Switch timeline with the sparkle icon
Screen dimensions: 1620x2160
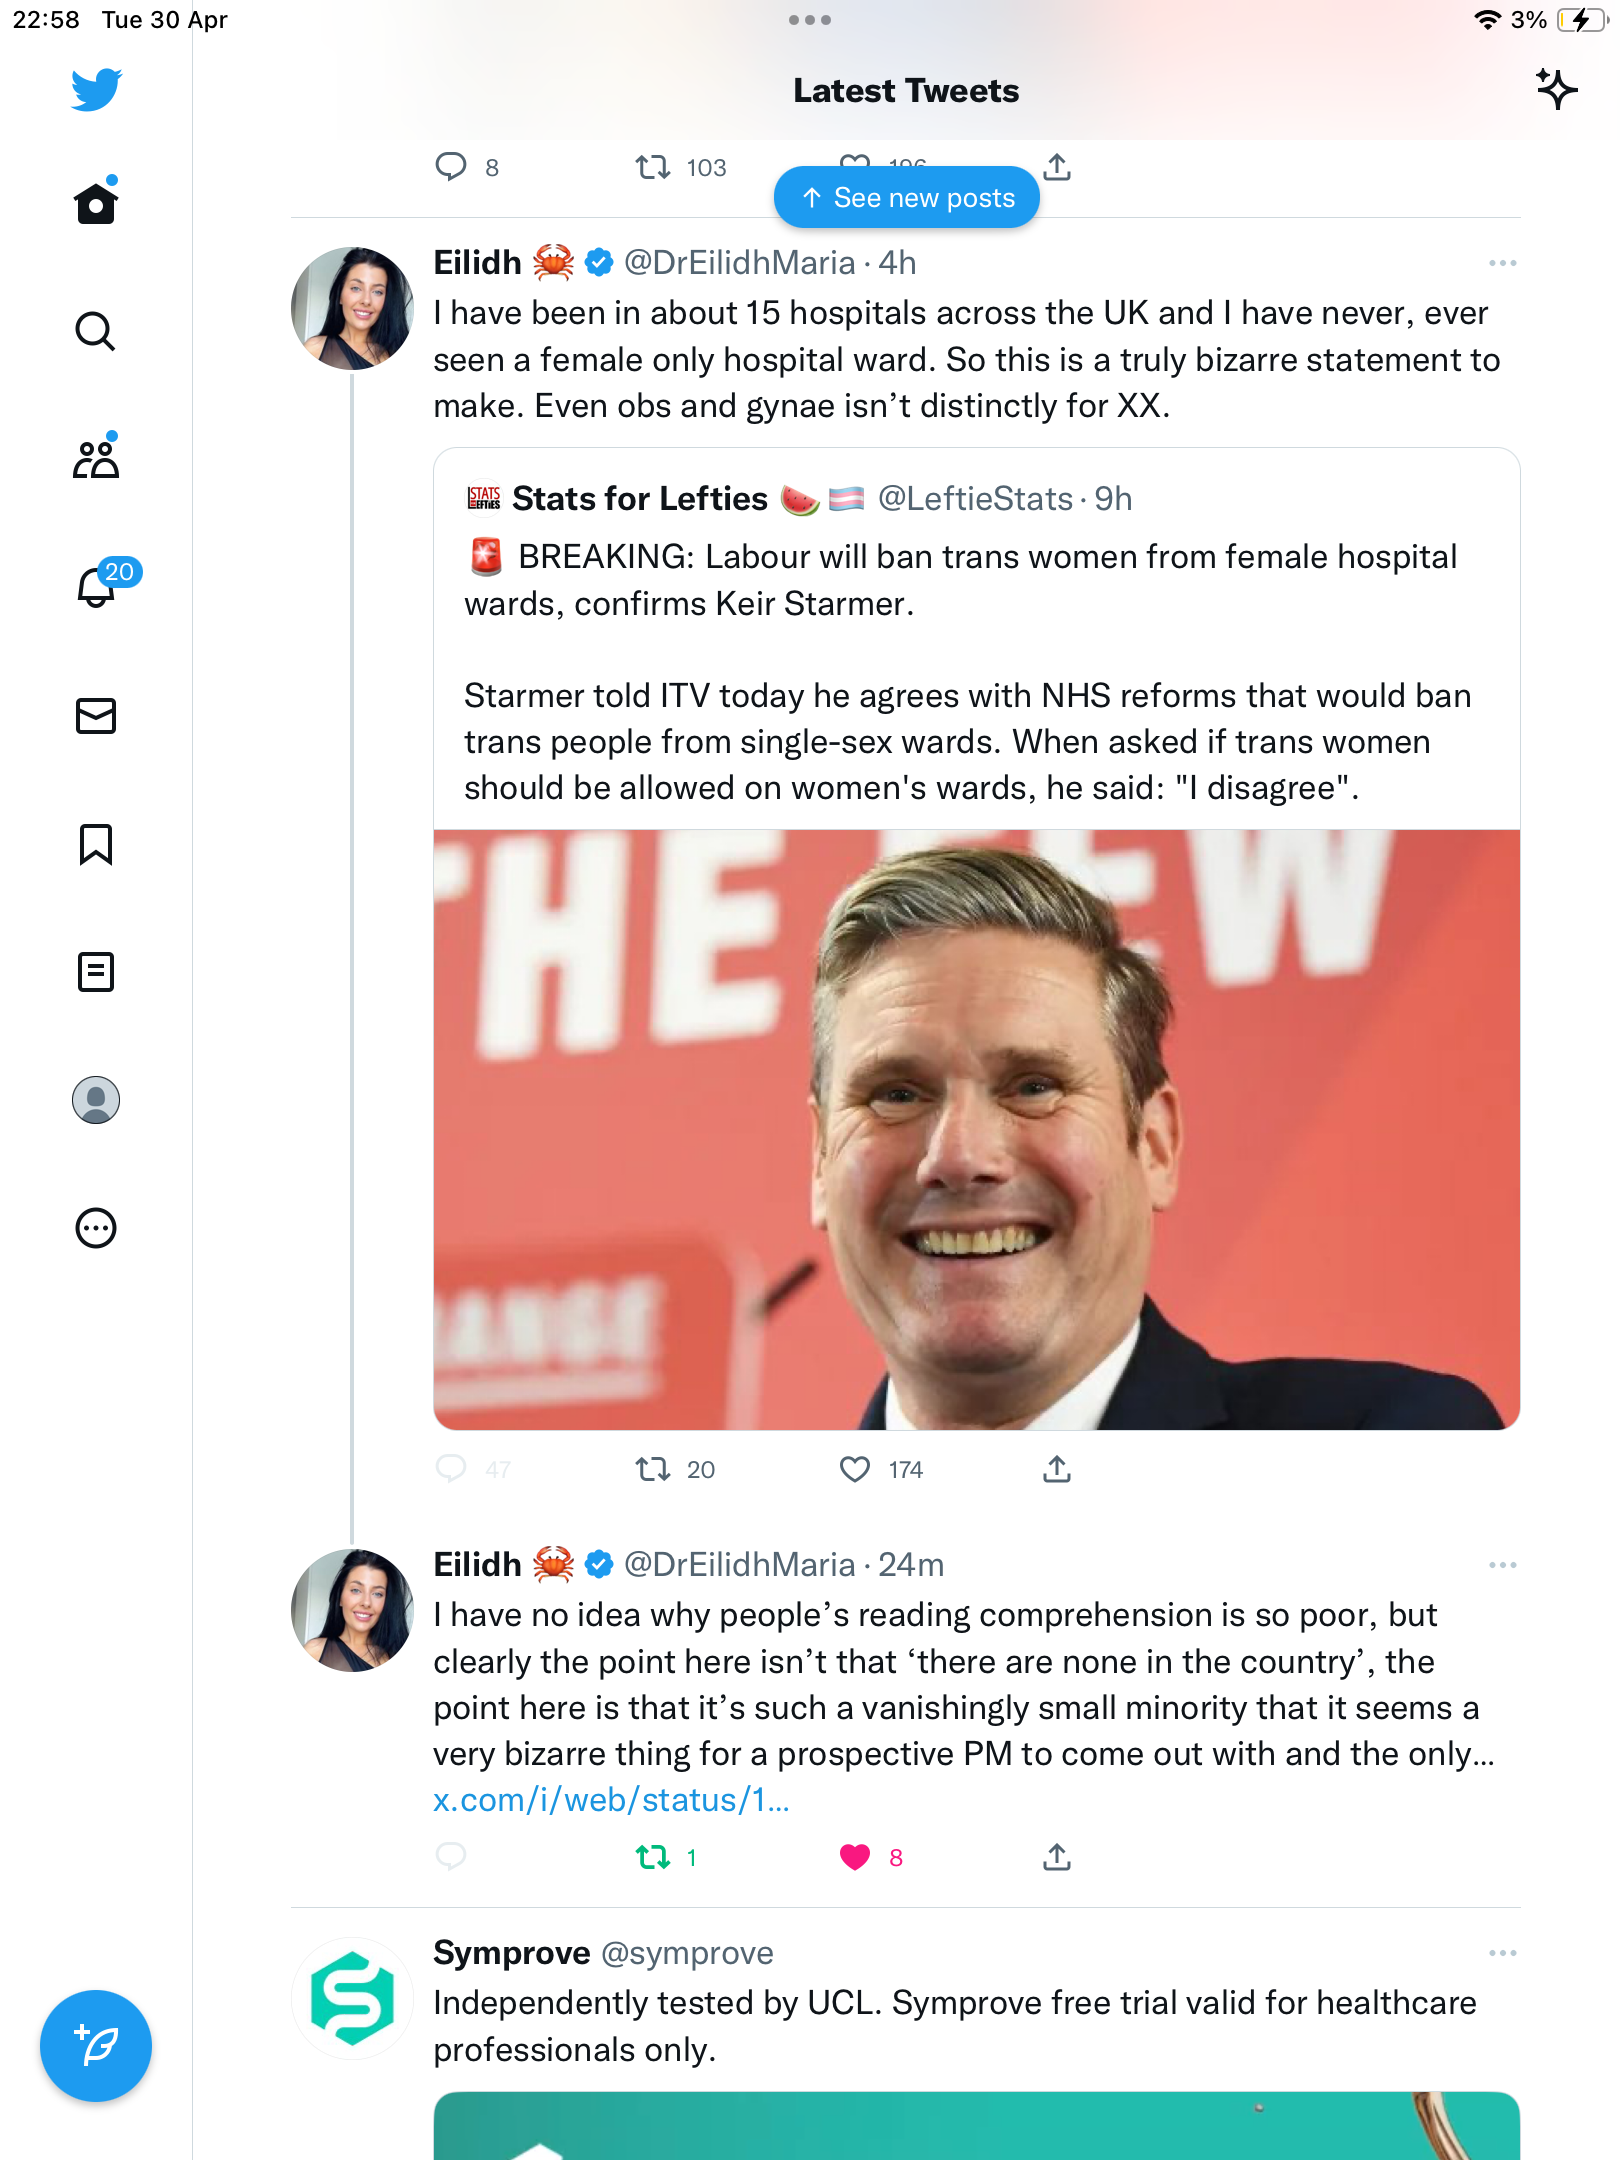pos(1557,90)
